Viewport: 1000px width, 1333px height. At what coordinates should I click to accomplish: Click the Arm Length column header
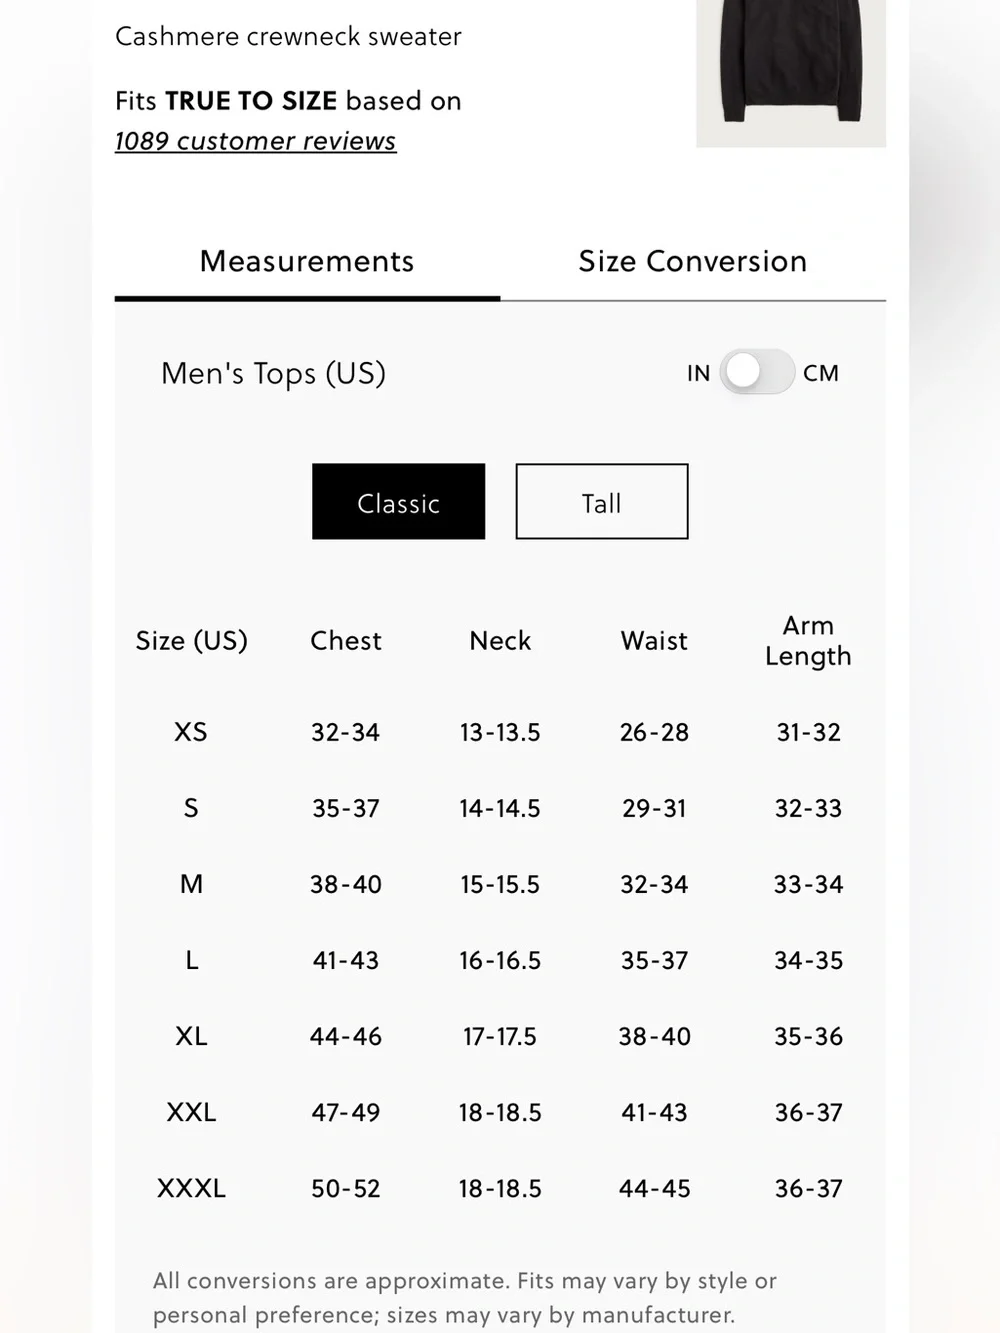pyautogui.click(x=808, y=641)
